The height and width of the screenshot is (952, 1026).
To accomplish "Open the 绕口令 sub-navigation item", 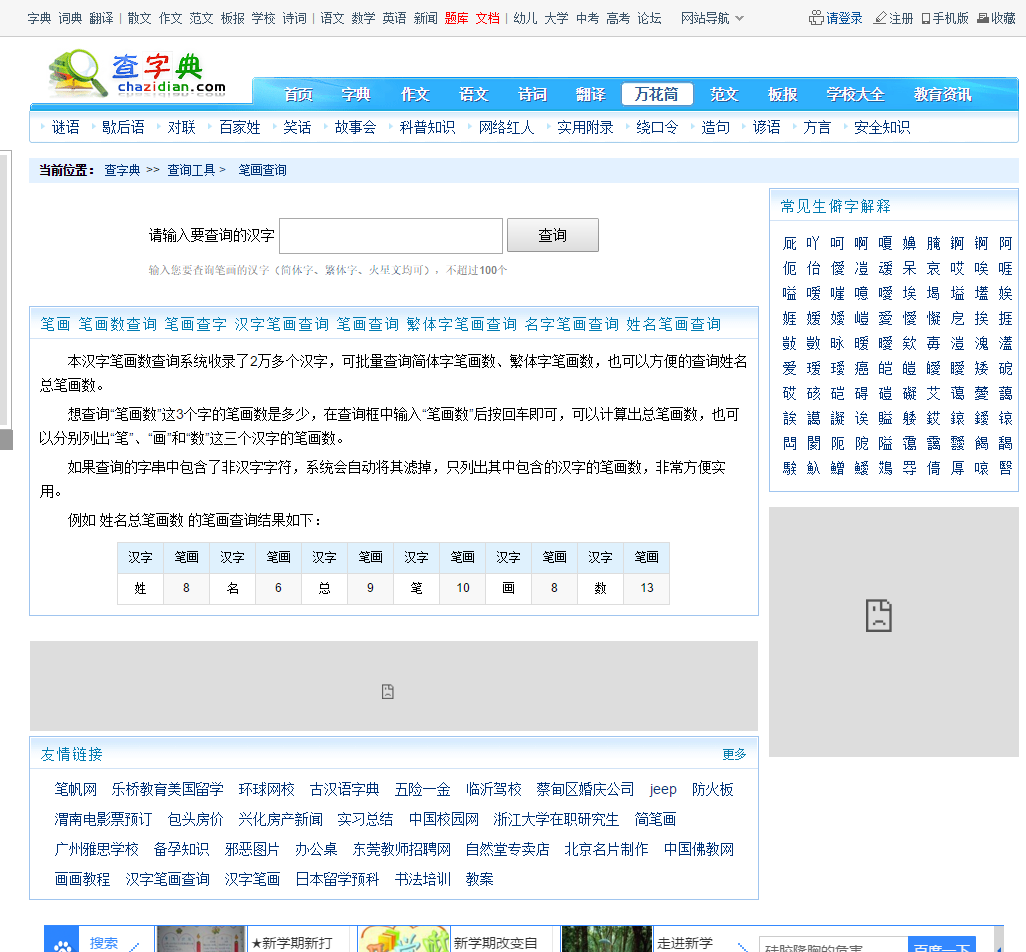I will tap(657, 127).
